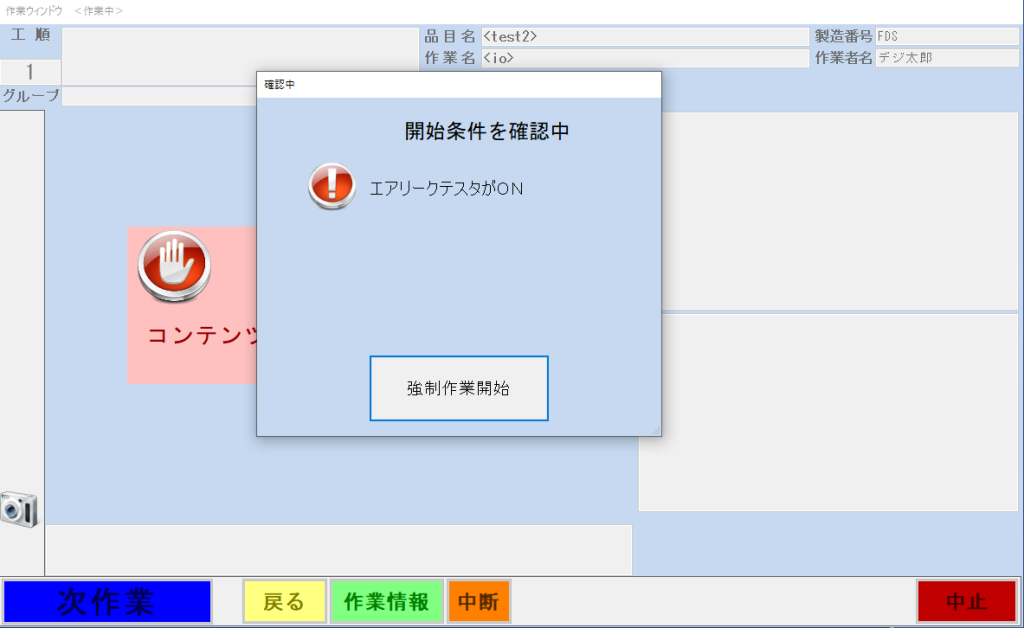The height and width of the screenshot is (628, 1024).
Task: Click the yellow 戻る button
Action: pos(284,601)
